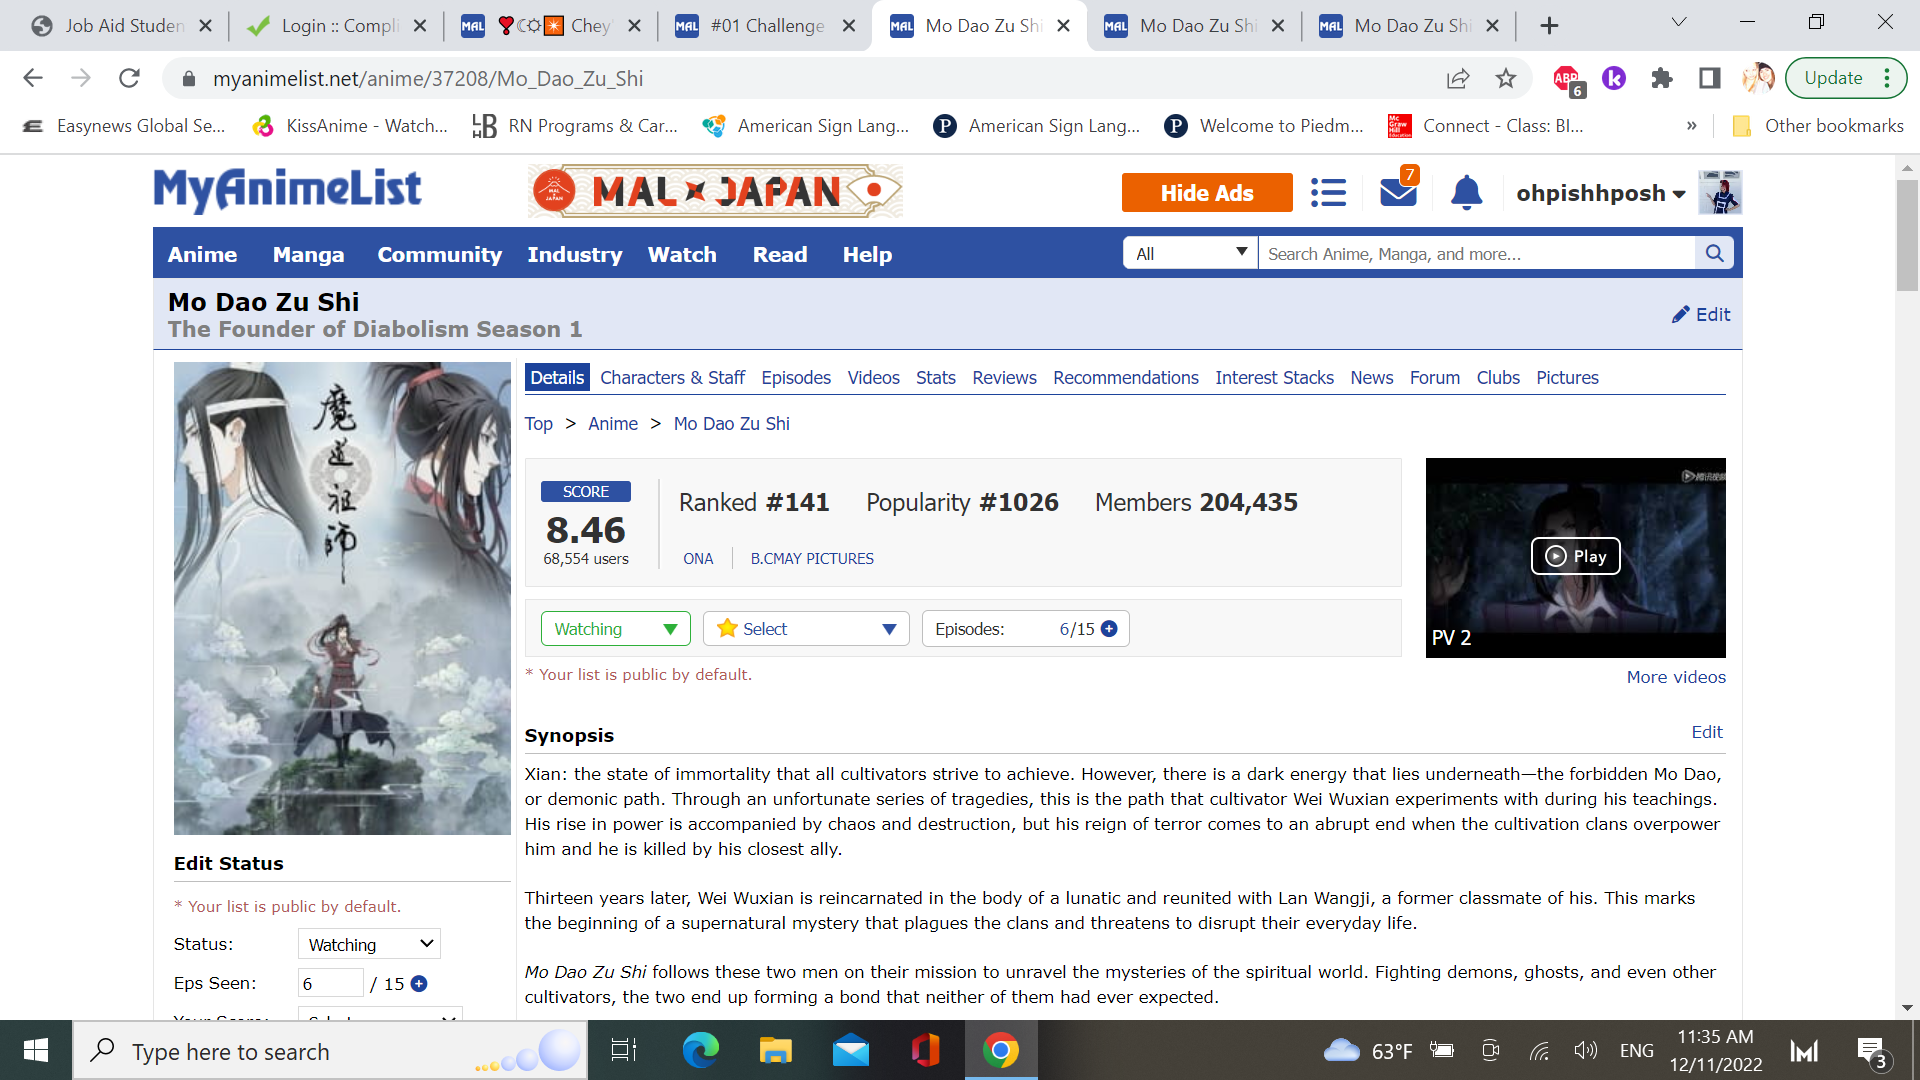Switch to the Episodes tab
Screen dimensions: 1920x1080
796,377
